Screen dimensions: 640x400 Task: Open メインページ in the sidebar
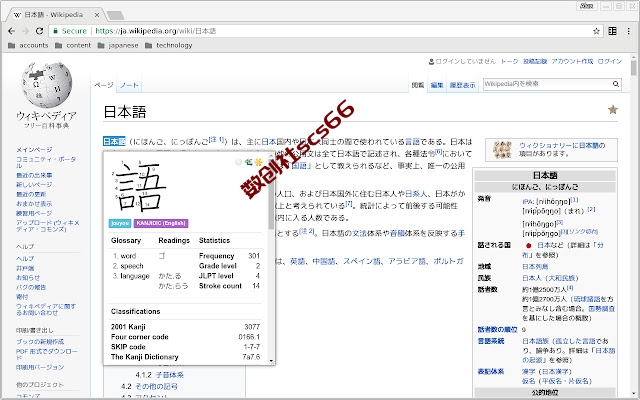pyautogui.click(x=34, y=149)
